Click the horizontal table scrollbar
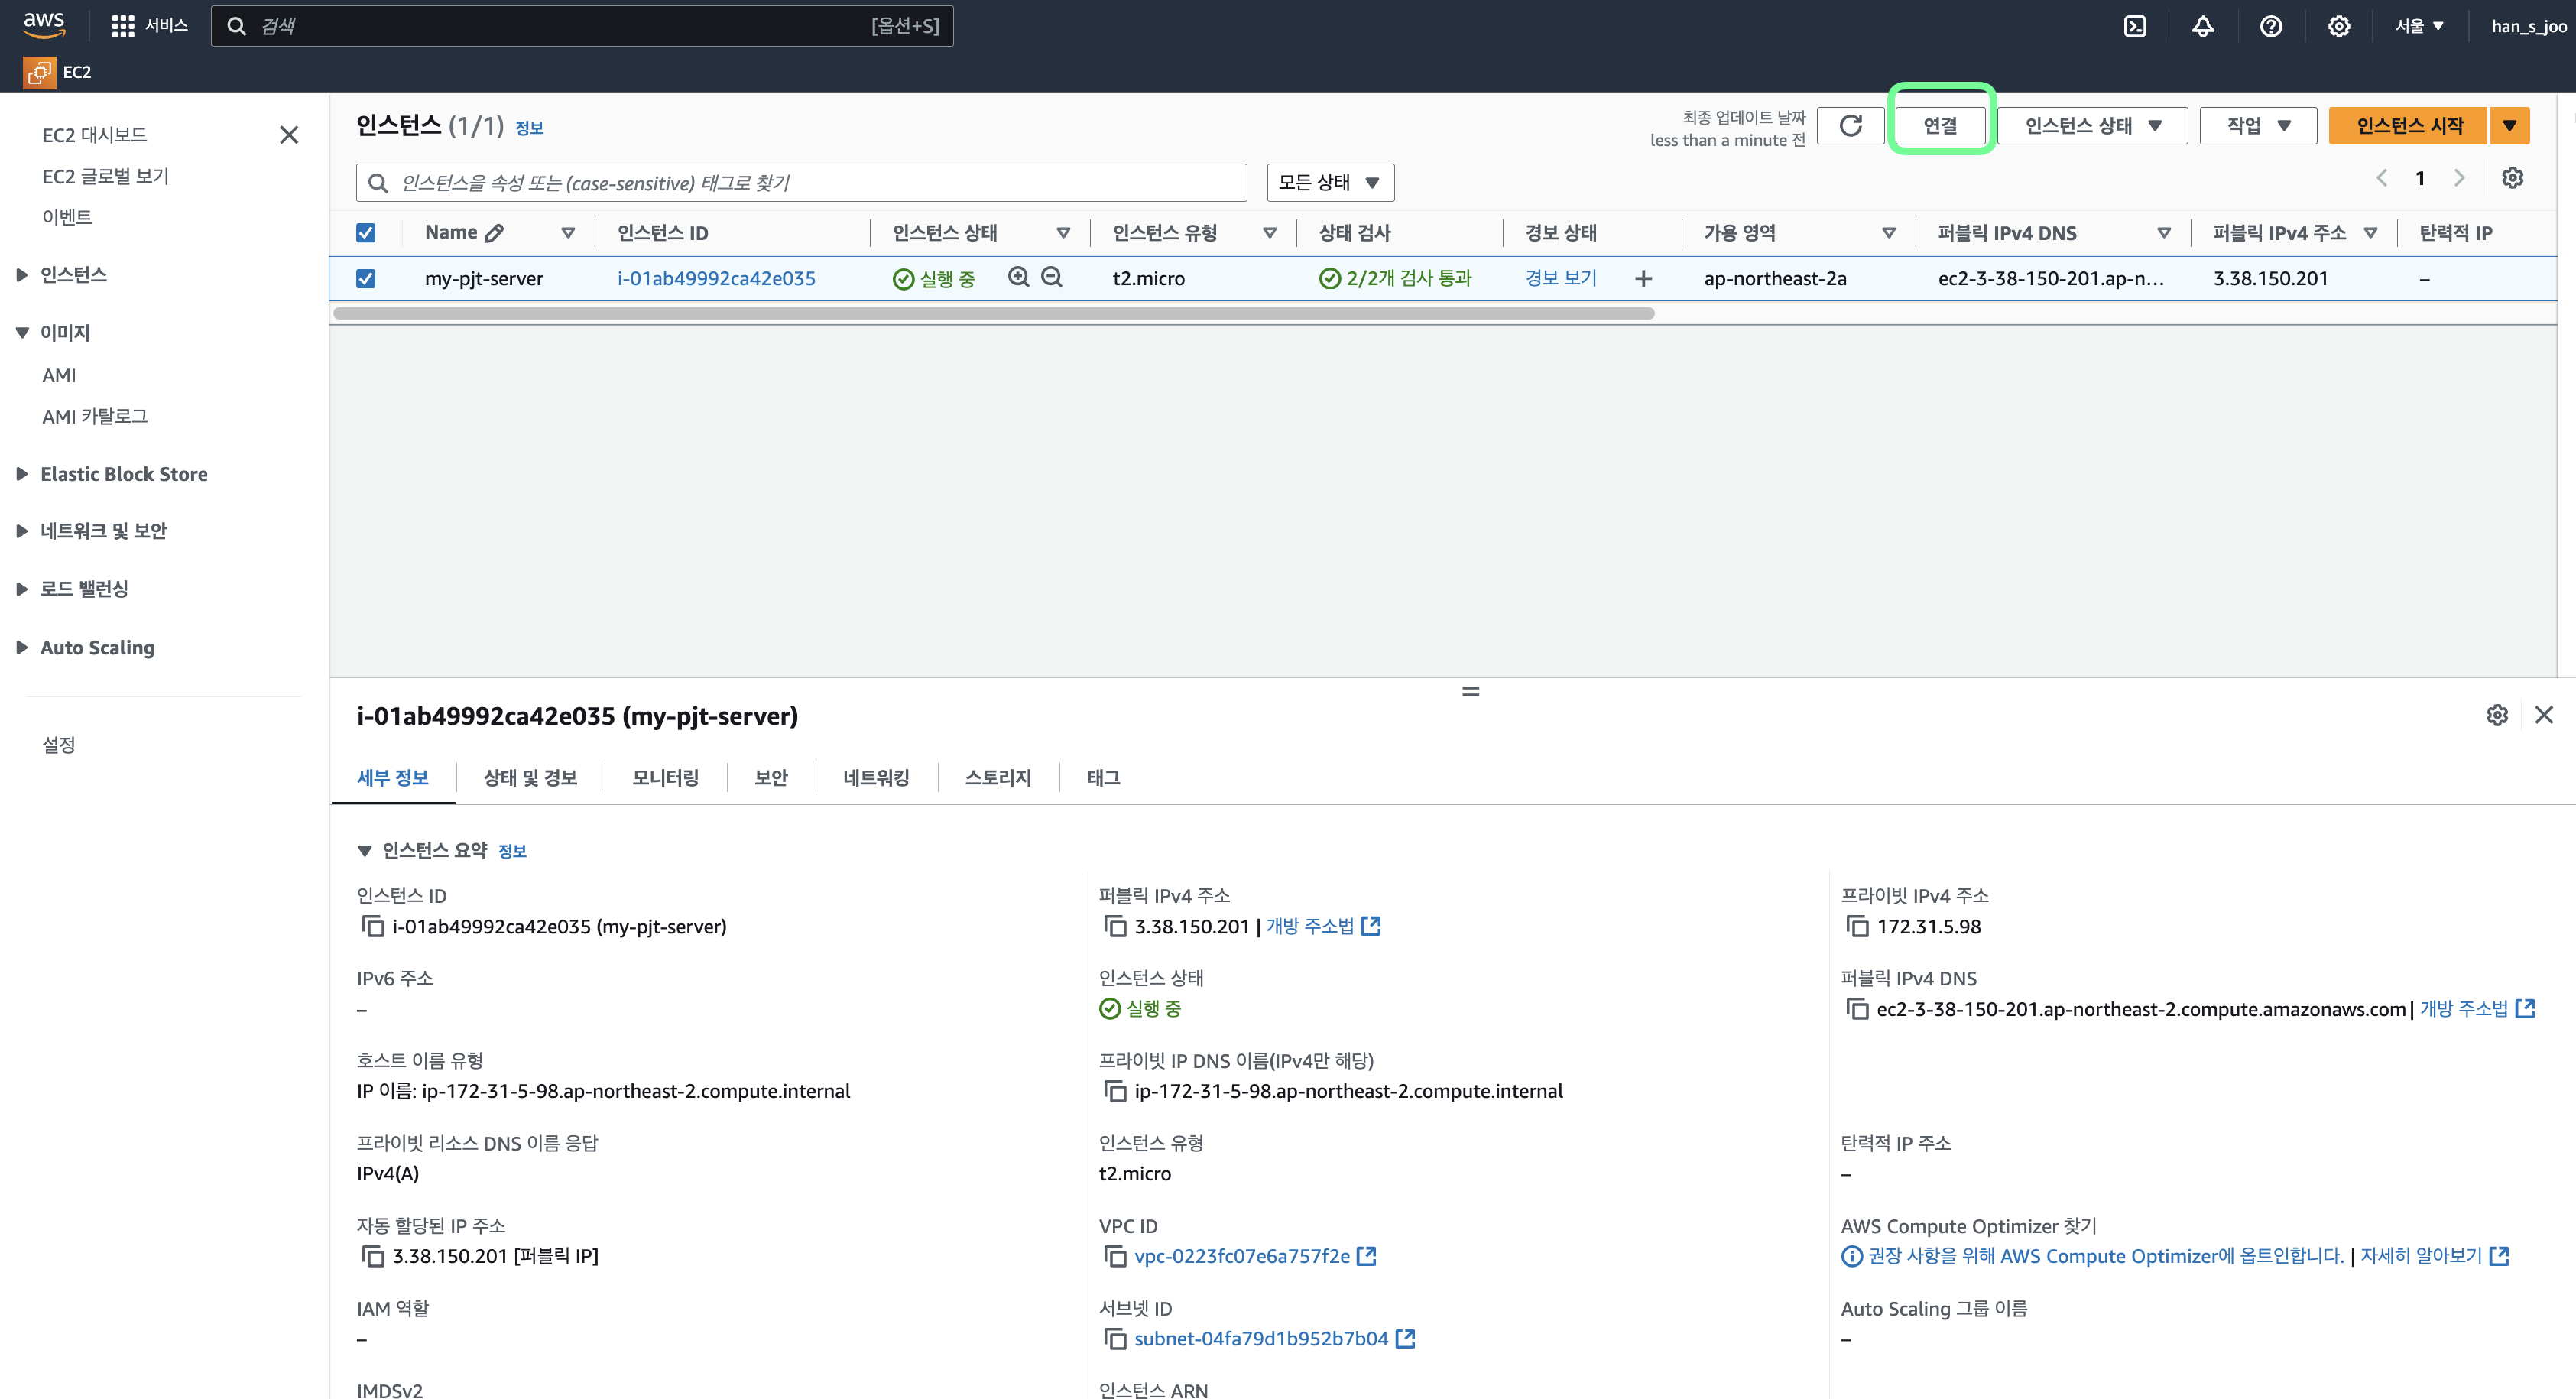This screenshot has width=2576, height=1399. tap(993, 313)
